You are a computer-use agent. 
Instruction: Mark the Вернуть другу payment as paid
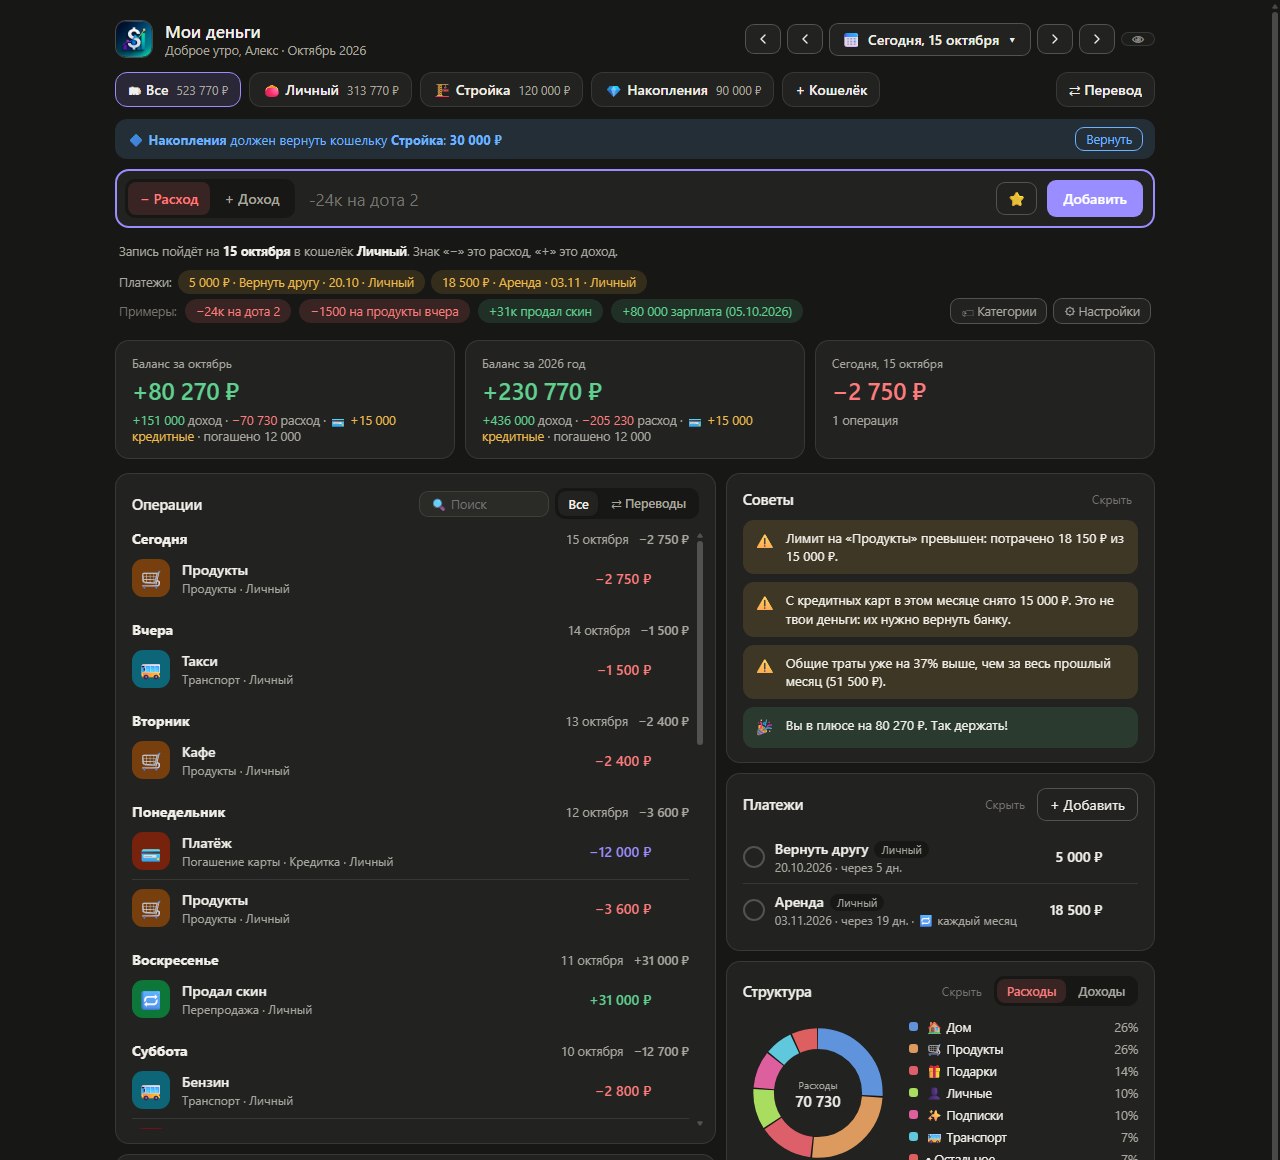tap(754, 857)
